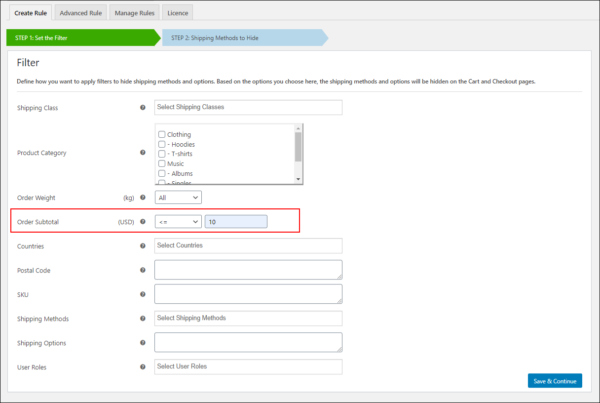Enable the T-shirts category checkbox
Screen dimensions: 600x403
click(162, 154)
